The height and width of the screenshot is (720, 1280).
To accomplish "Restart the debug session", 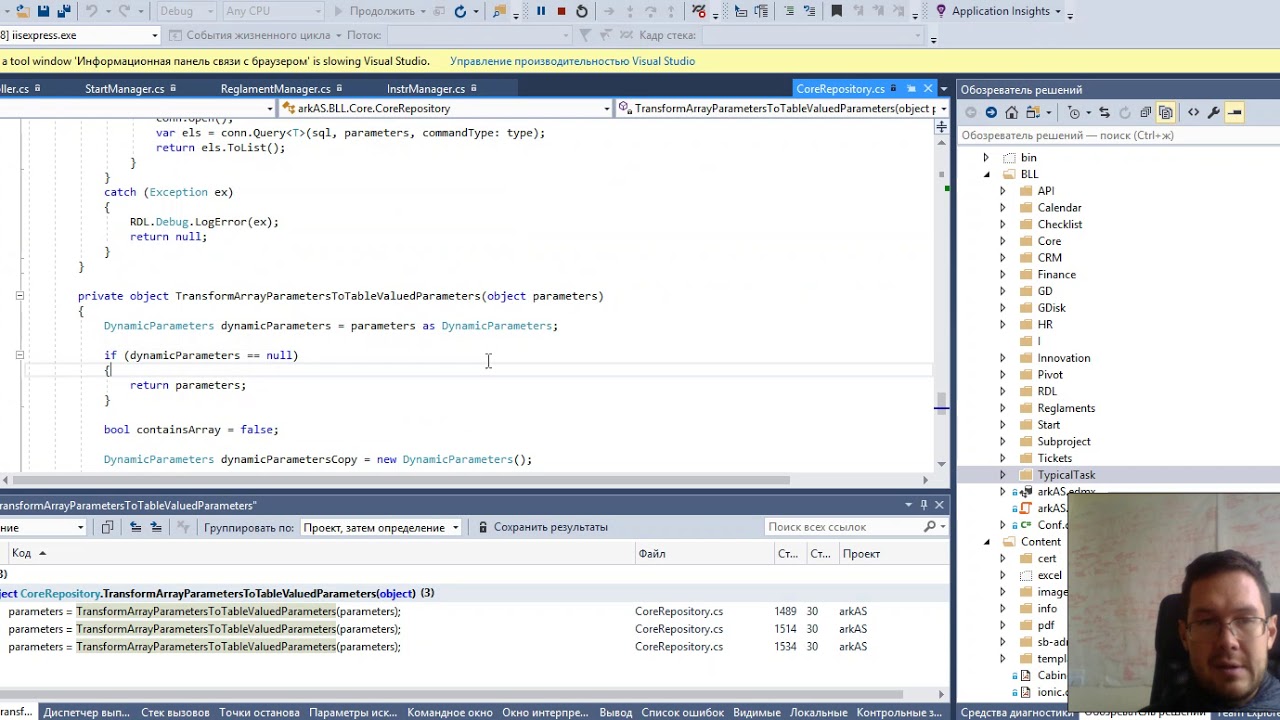I will (x=582, y=11).
